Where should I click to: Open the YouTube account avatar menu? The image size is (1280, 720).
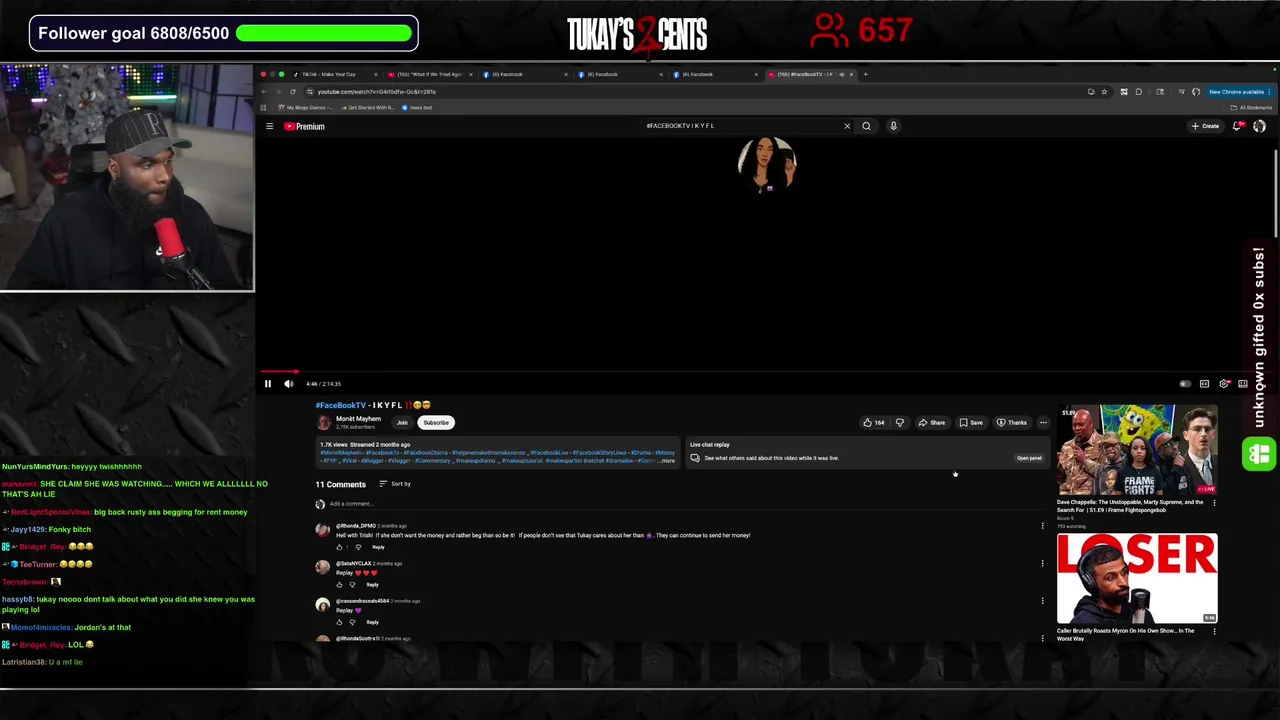[x=1259, y=126]
